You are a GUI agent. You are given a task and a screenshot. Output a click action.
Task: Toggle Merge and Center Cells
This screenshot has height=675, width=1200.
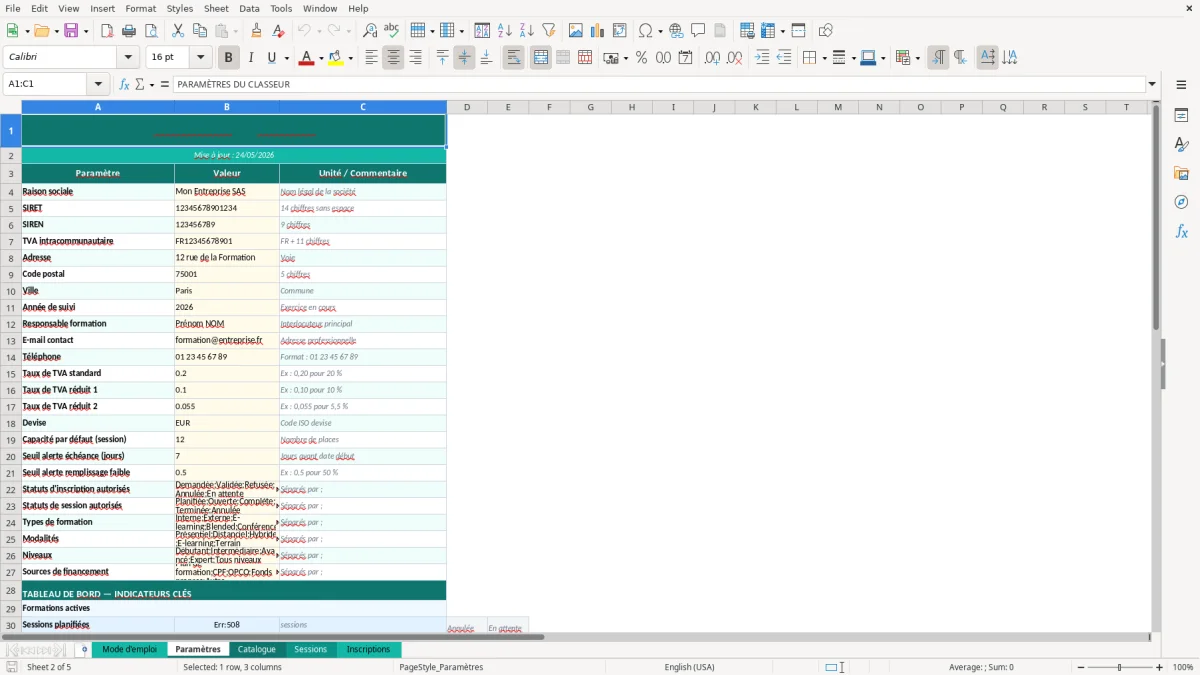[x=540, y=58]
